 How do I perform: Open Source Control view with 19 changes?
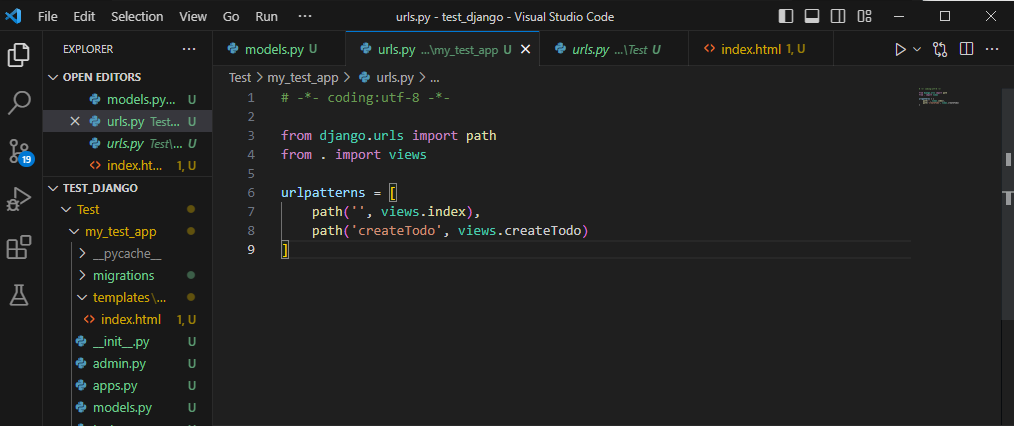click(19, 151)
